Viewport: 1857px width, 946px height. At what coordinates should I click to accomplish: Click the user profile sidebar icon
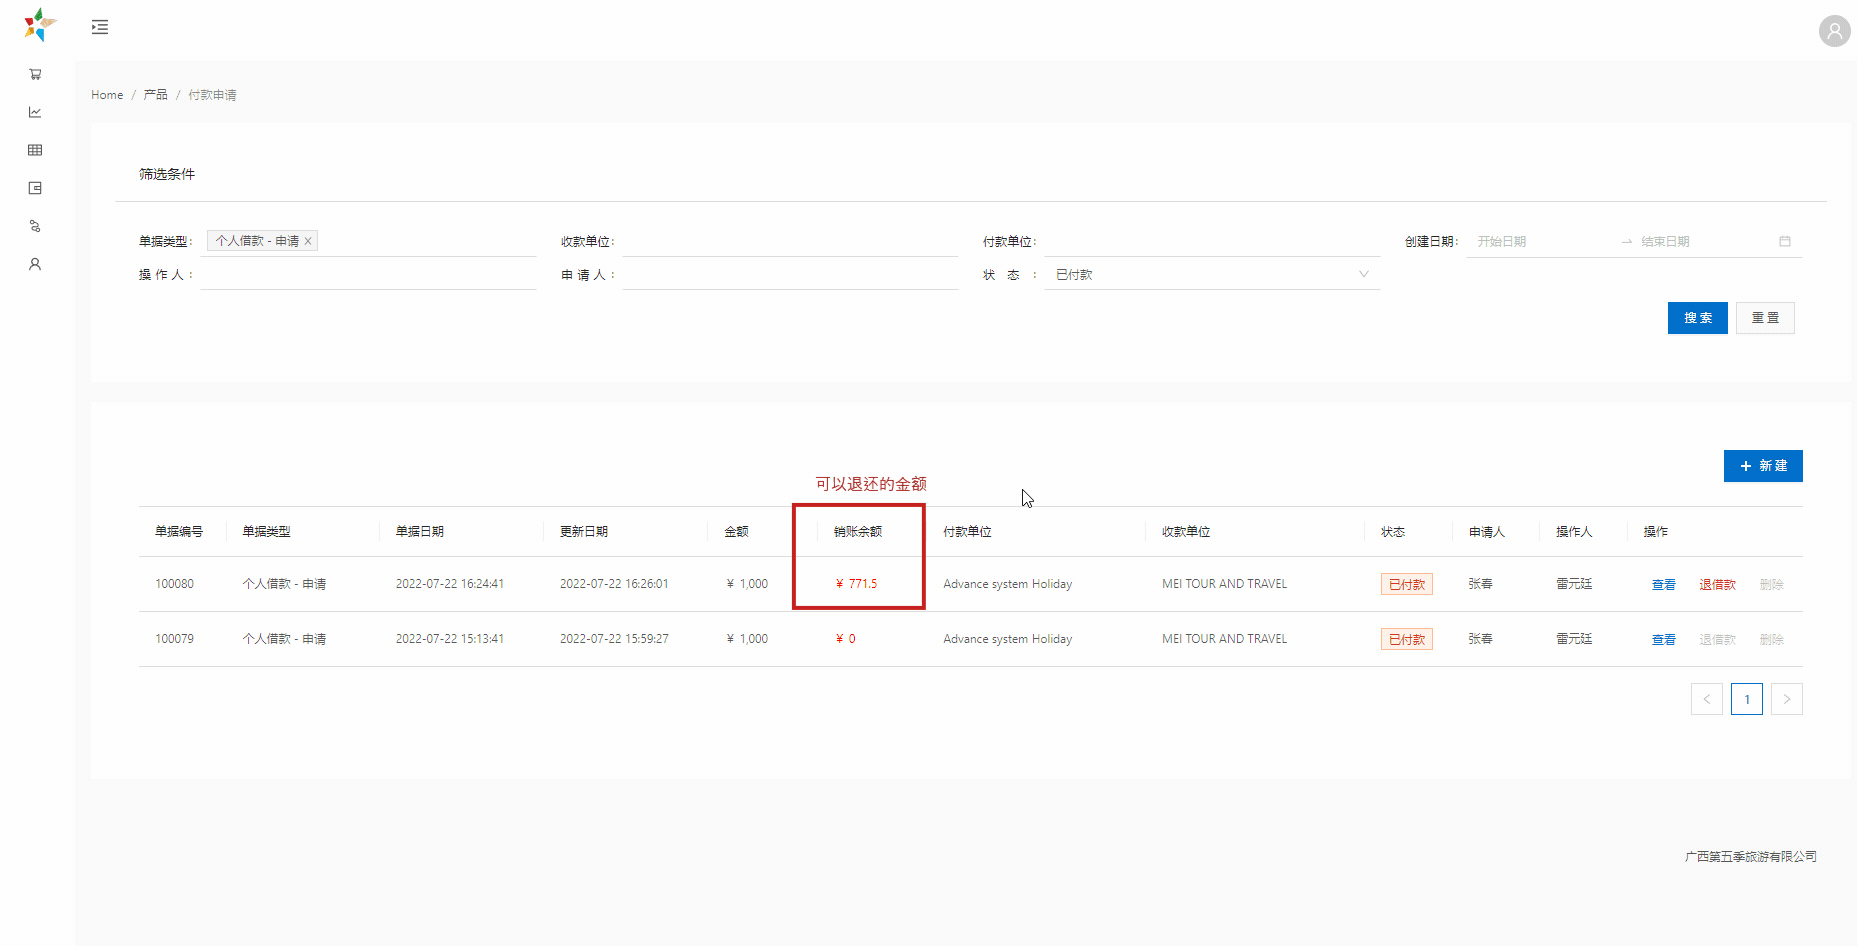tap(35, 264)
